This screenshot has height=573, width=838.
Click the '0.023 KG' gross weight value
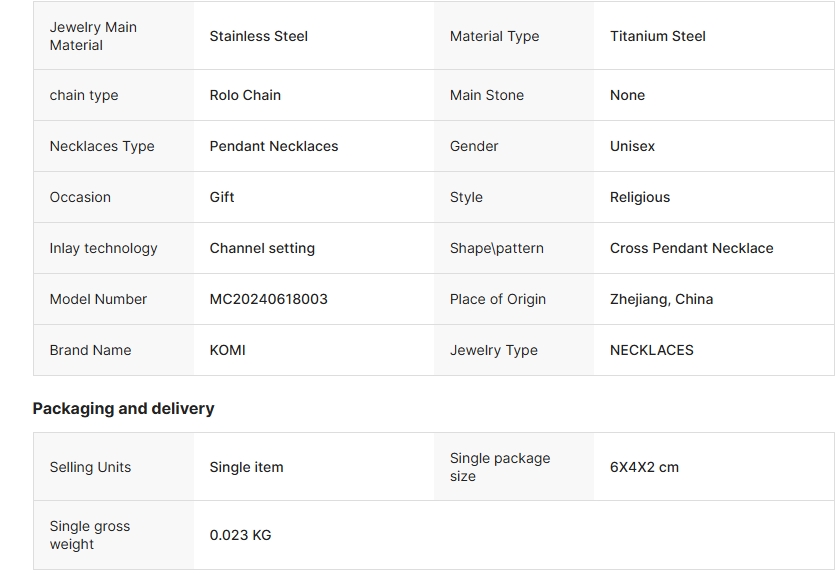click(241, 535)
